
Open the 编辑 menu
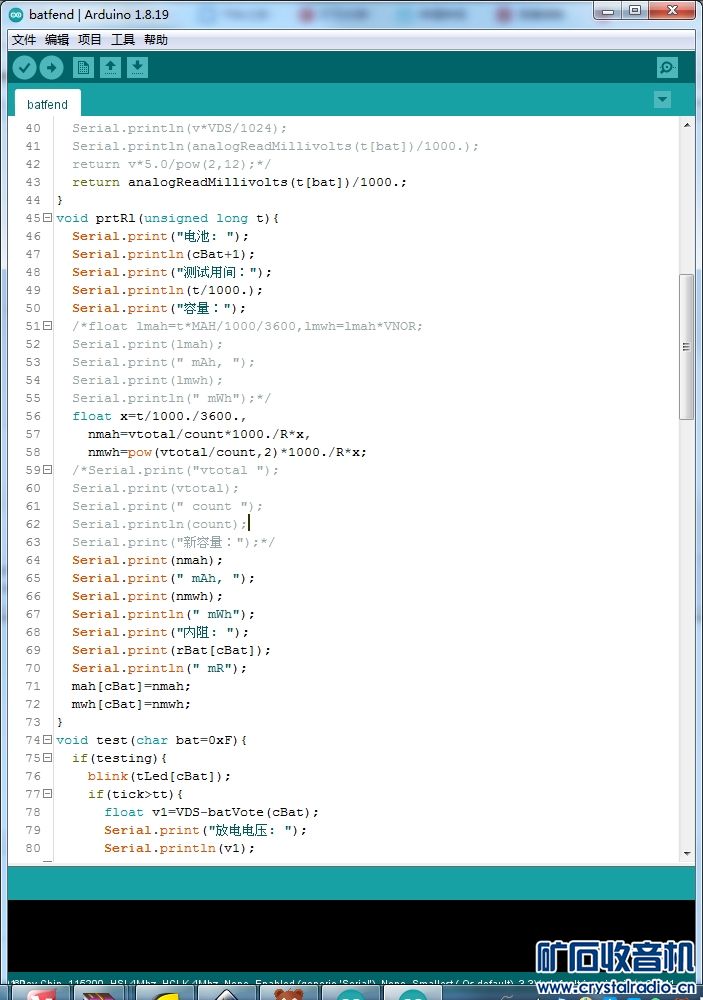pyautogui.click(x=57, y=40)
